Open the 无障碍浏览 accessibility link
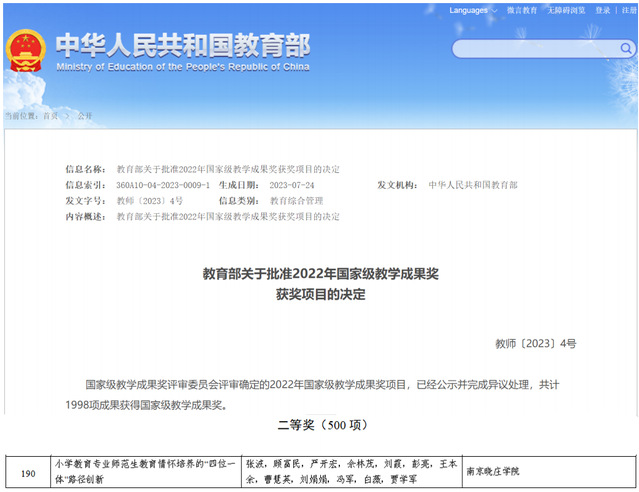The height and width of the screenshot is (492, 639). [566, 11]
